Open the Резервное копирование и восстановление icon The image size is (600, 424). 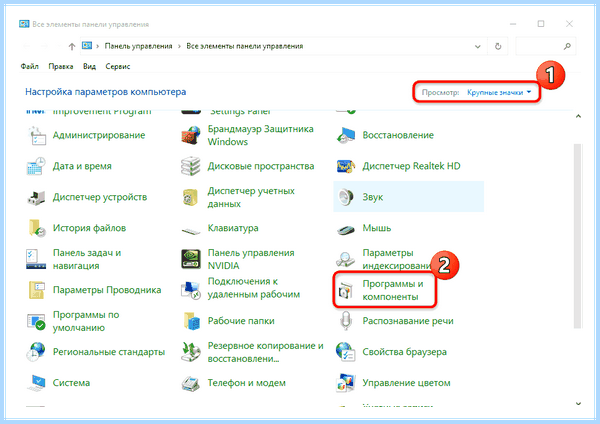point(191,352)
